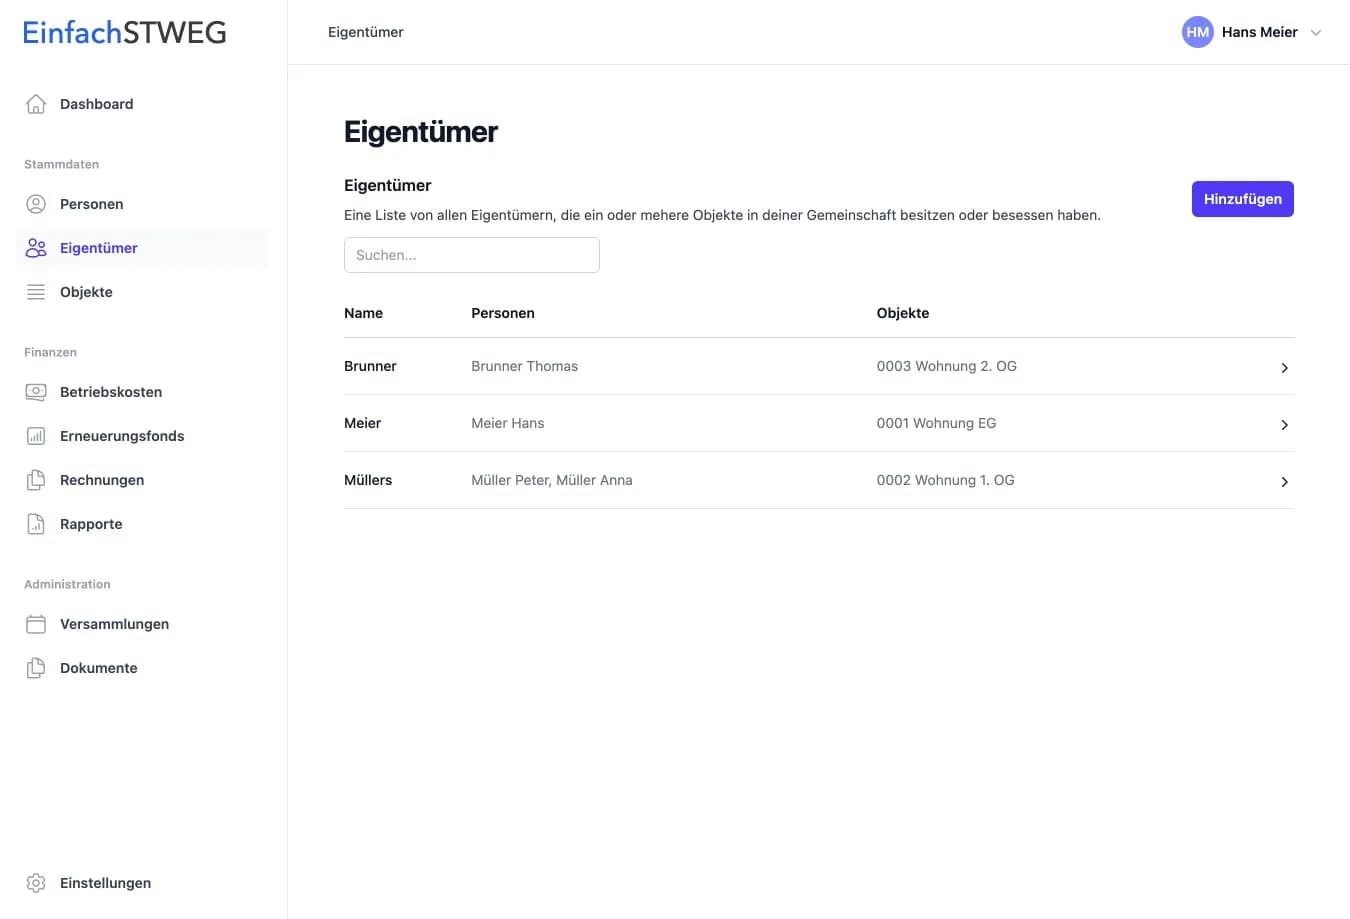Click the Dokumente files icon
The image size is (1350, 919).
36,668
